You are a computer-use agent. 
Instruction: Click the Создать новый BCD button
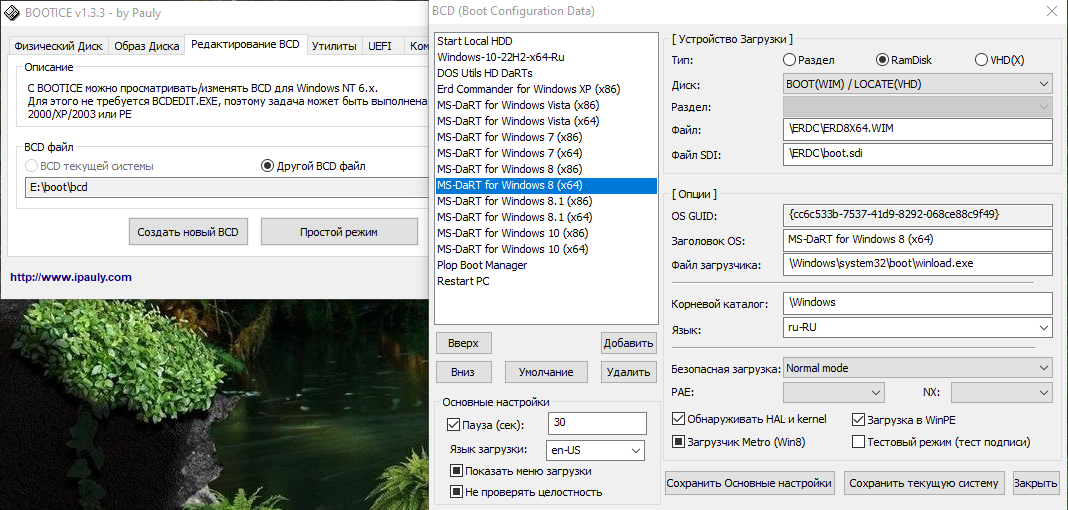point(188,232)
